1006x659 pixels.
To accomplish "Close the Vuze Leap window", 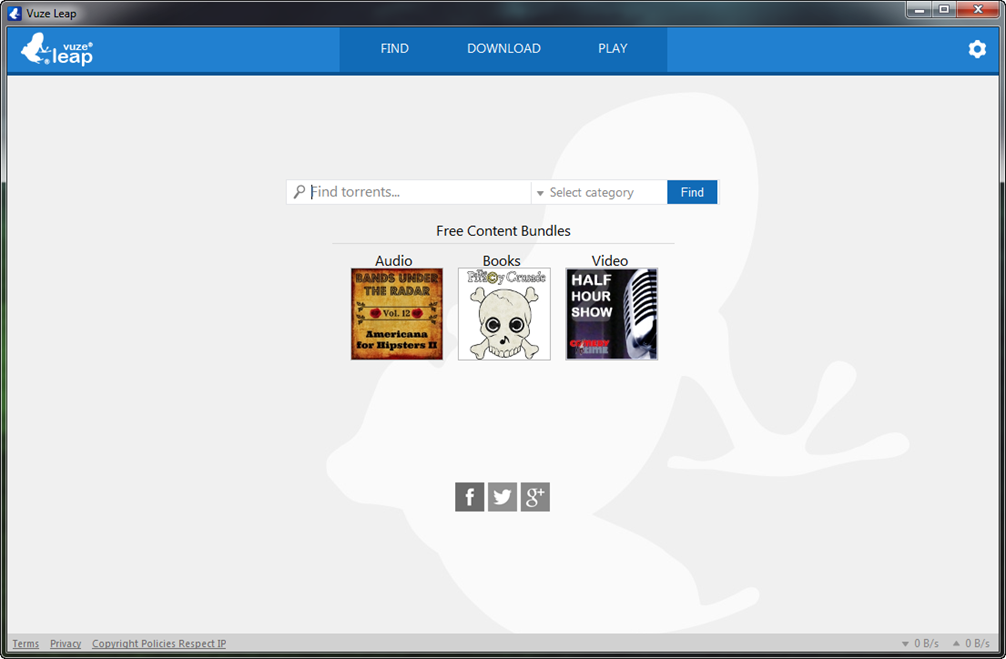I will click(x=978, y=10).
